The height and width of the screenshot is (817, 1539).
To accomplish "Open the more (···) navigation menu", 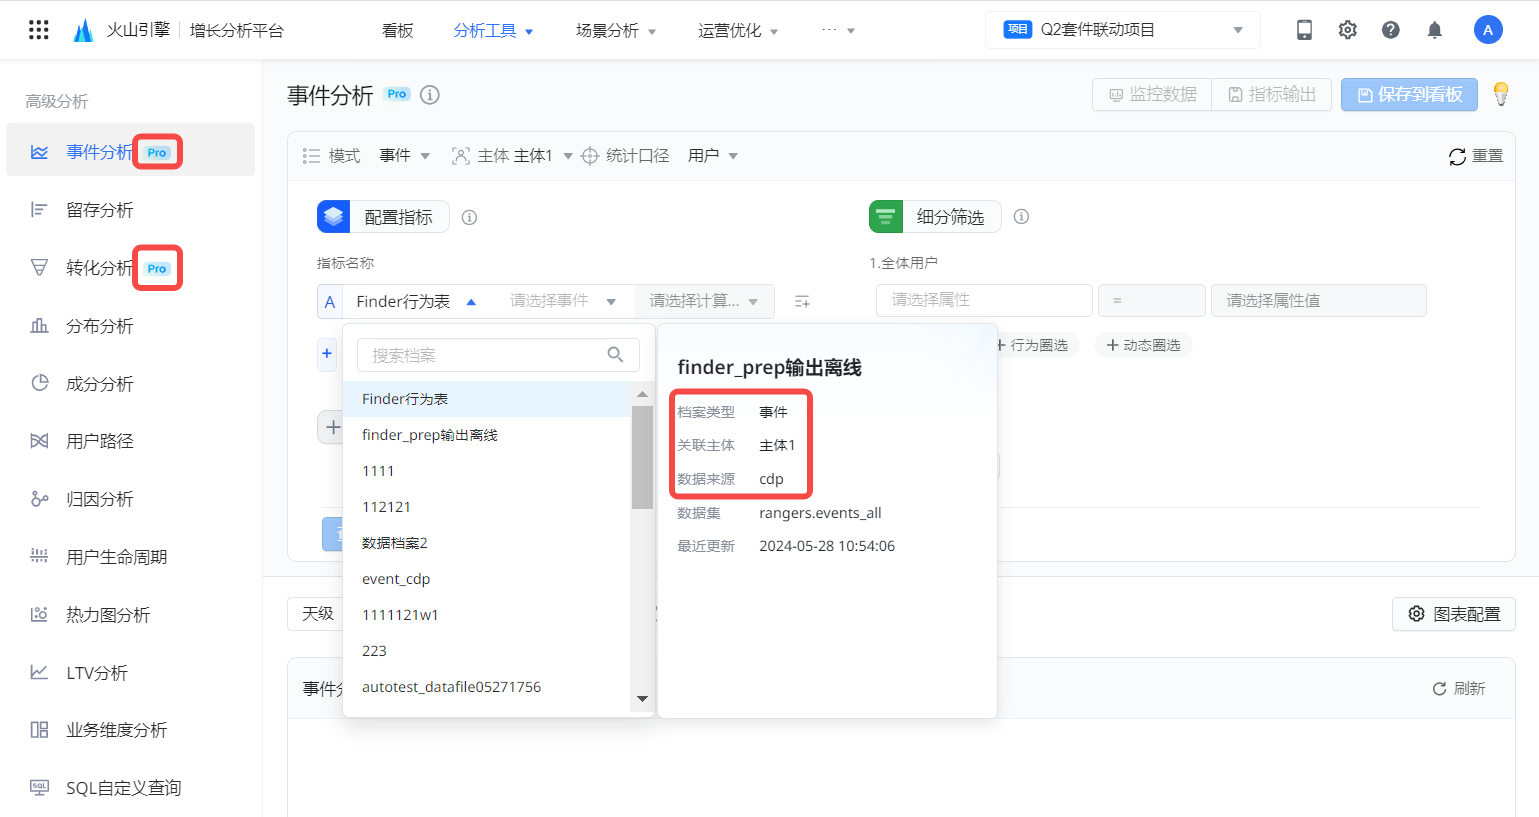I will (x=838, y=31).
